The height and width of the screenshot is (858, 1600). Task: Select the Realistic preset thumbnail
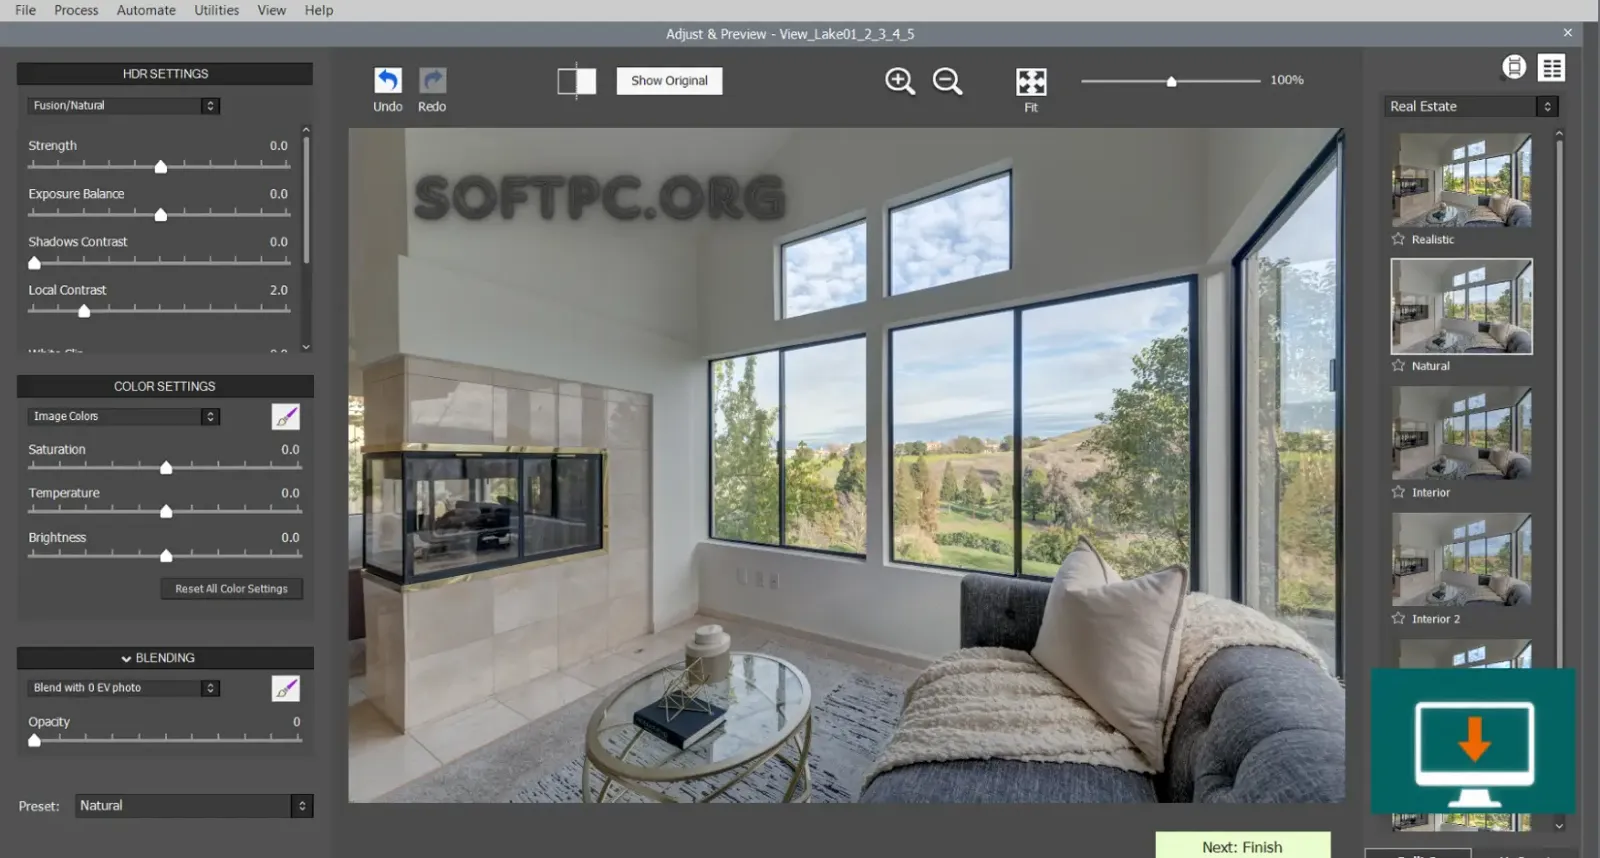[1461, 180]
